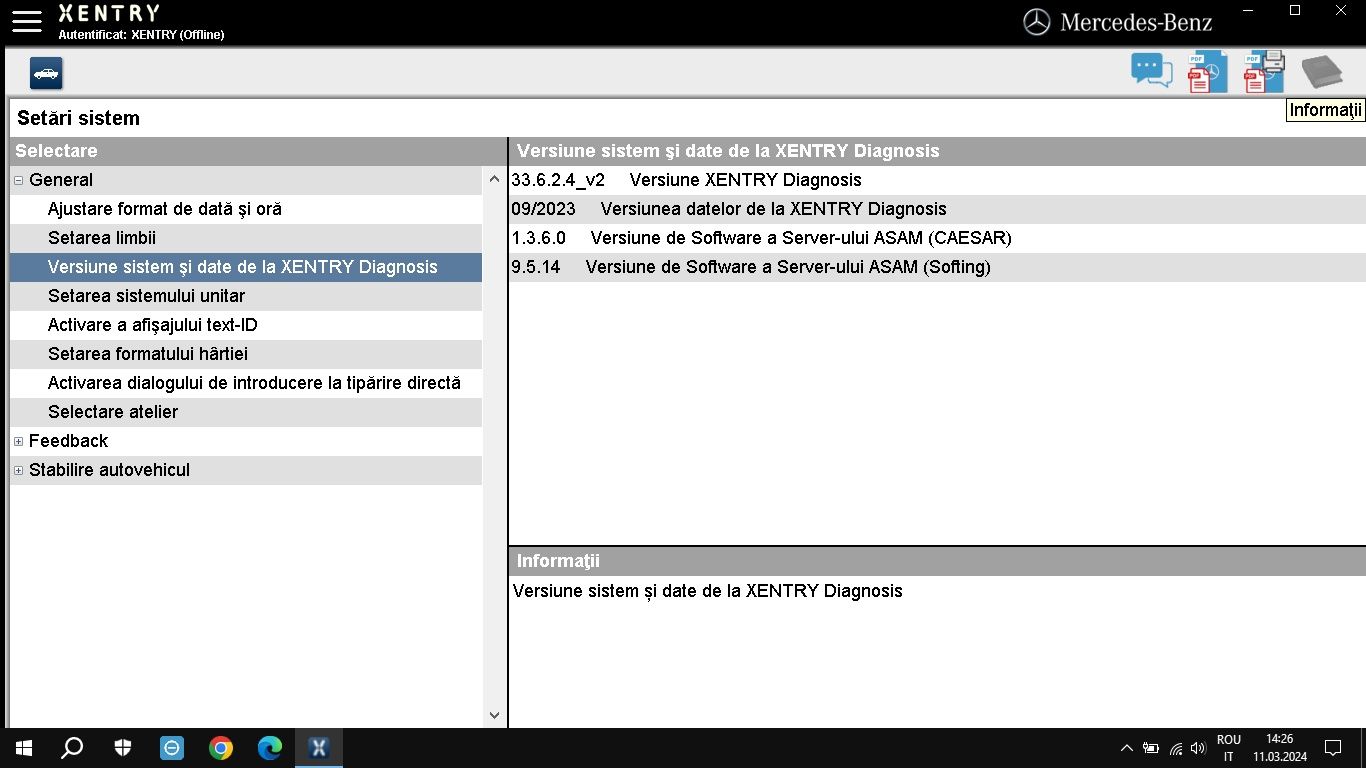This screenshot has width=1366, height=768.
Task: Click the ROU IT language indicator
Action: point(1229,748)
